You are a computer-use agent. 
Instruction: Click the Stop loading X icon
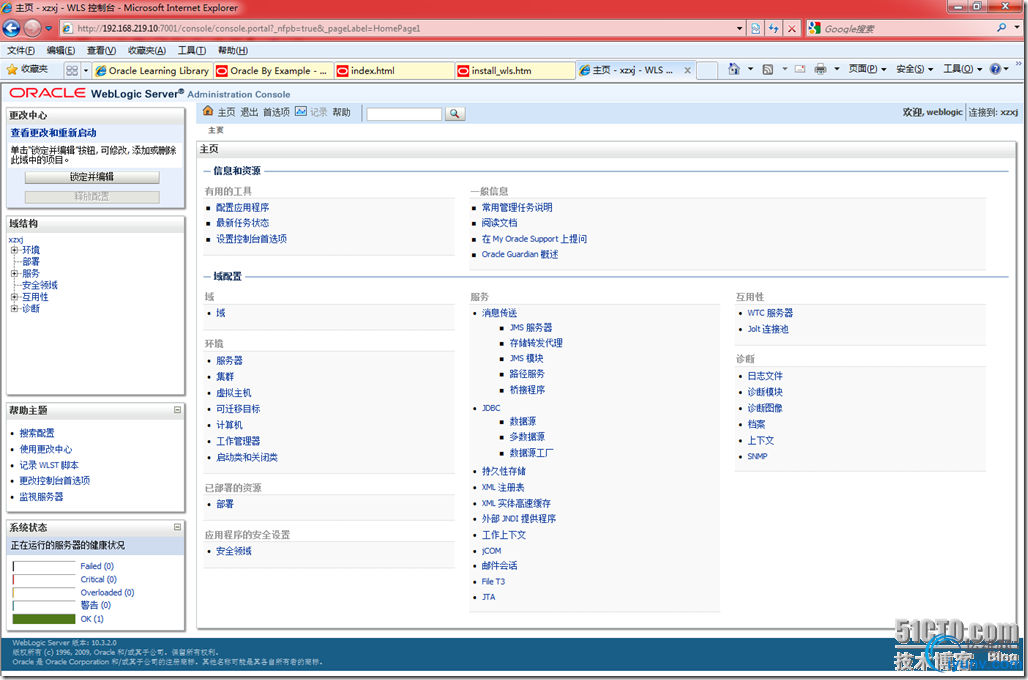792,28
